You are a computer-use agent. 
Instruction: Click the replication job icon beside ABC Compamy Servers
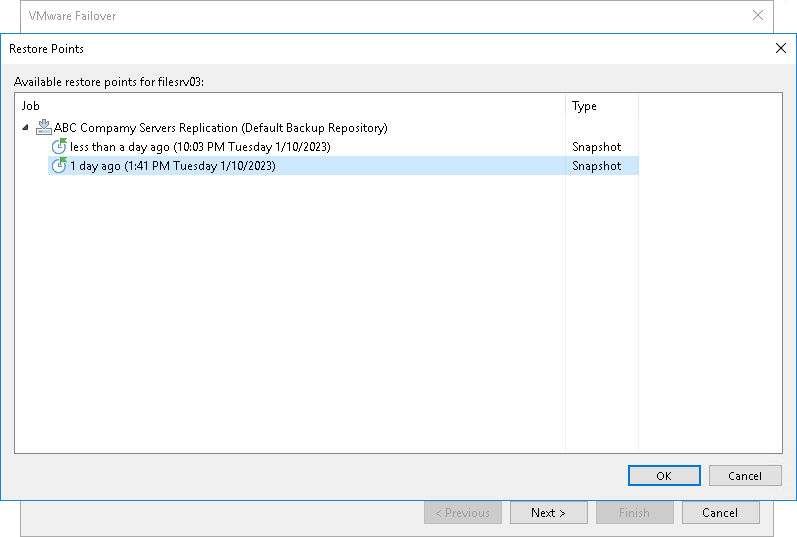click(x=44, y=127)
